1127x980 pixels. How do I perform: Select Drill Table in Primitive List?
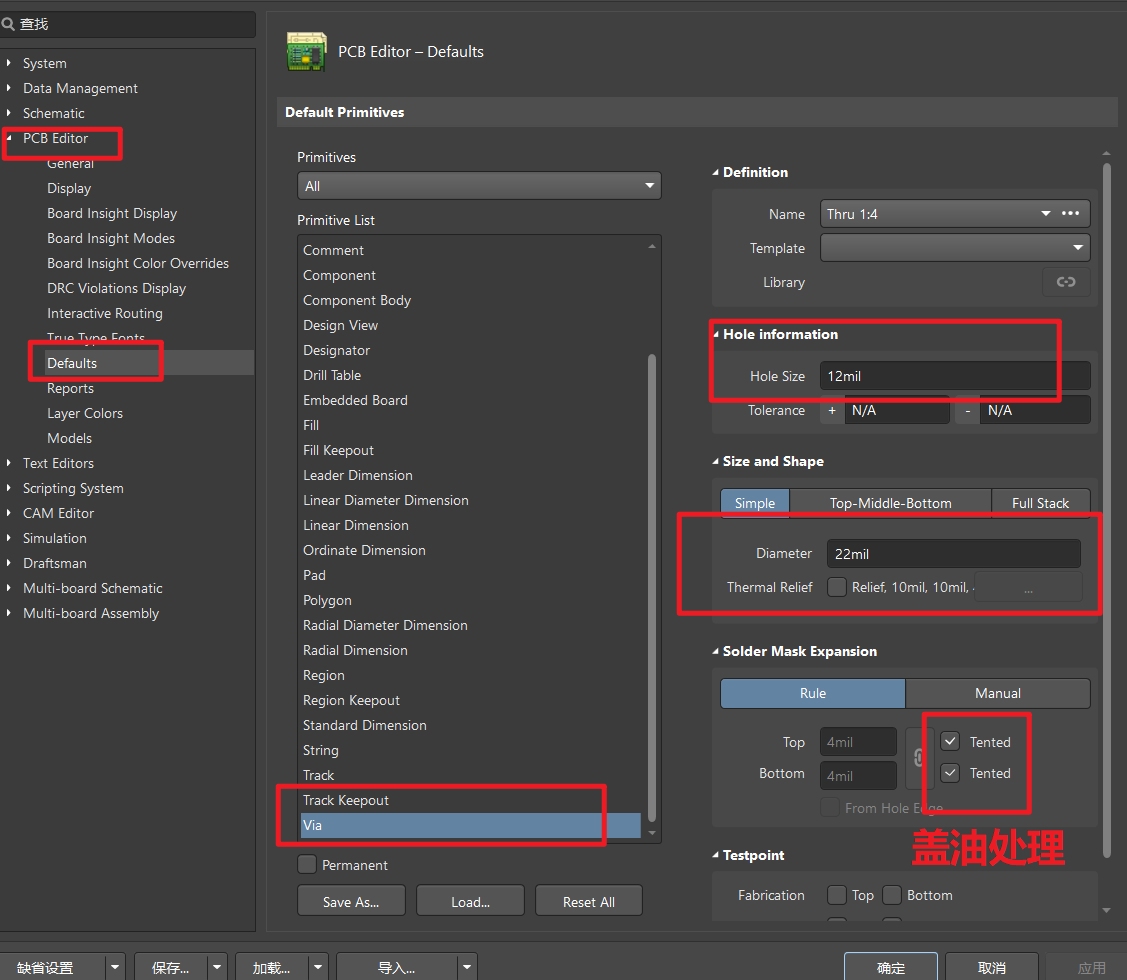pos(331,375)
